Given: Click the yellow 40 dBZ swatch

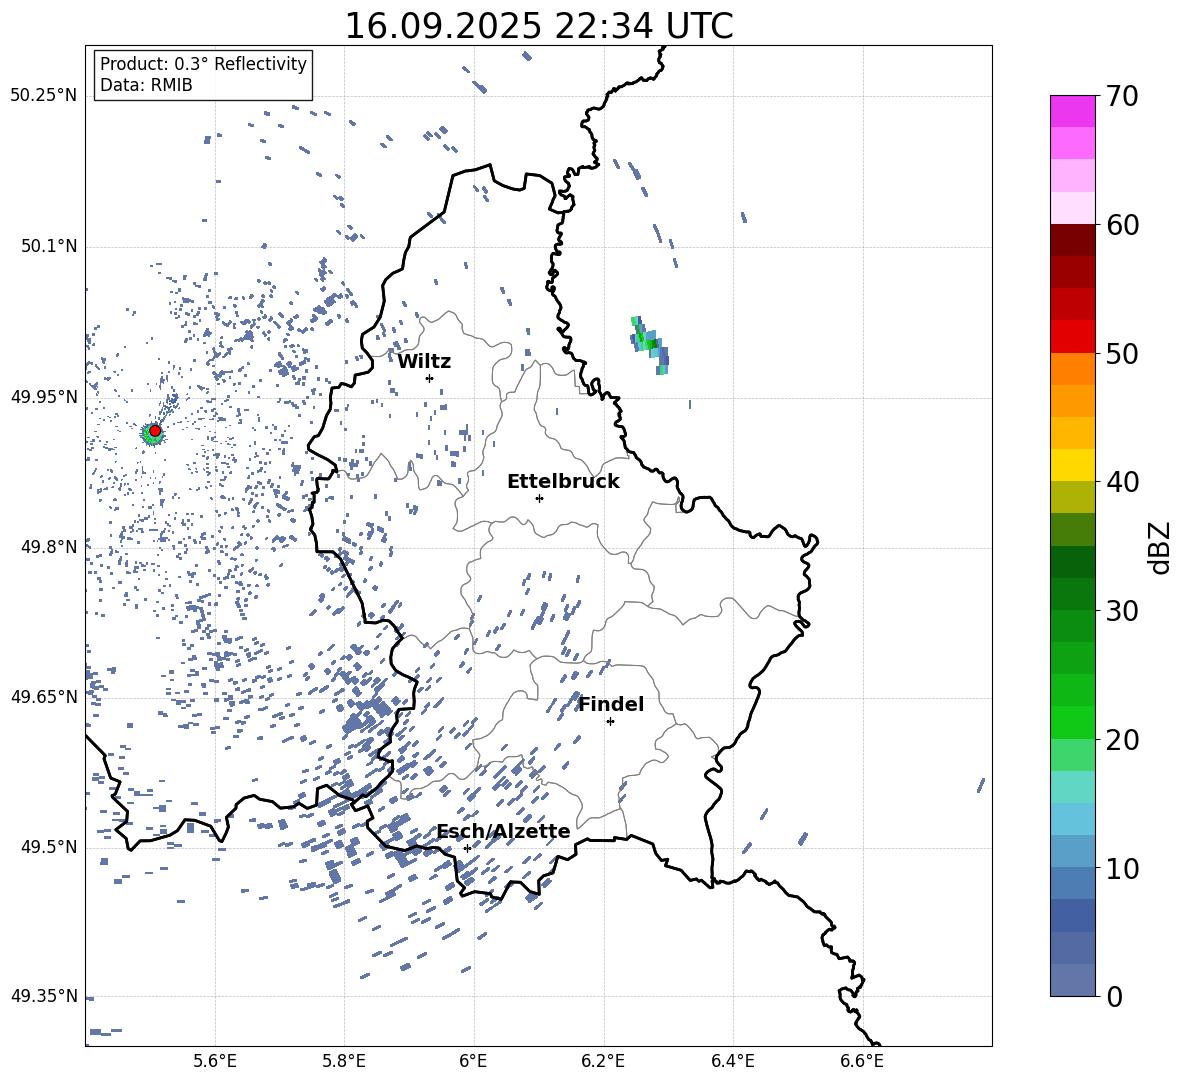Looking at the screenshot, I should pos(1072,465).
